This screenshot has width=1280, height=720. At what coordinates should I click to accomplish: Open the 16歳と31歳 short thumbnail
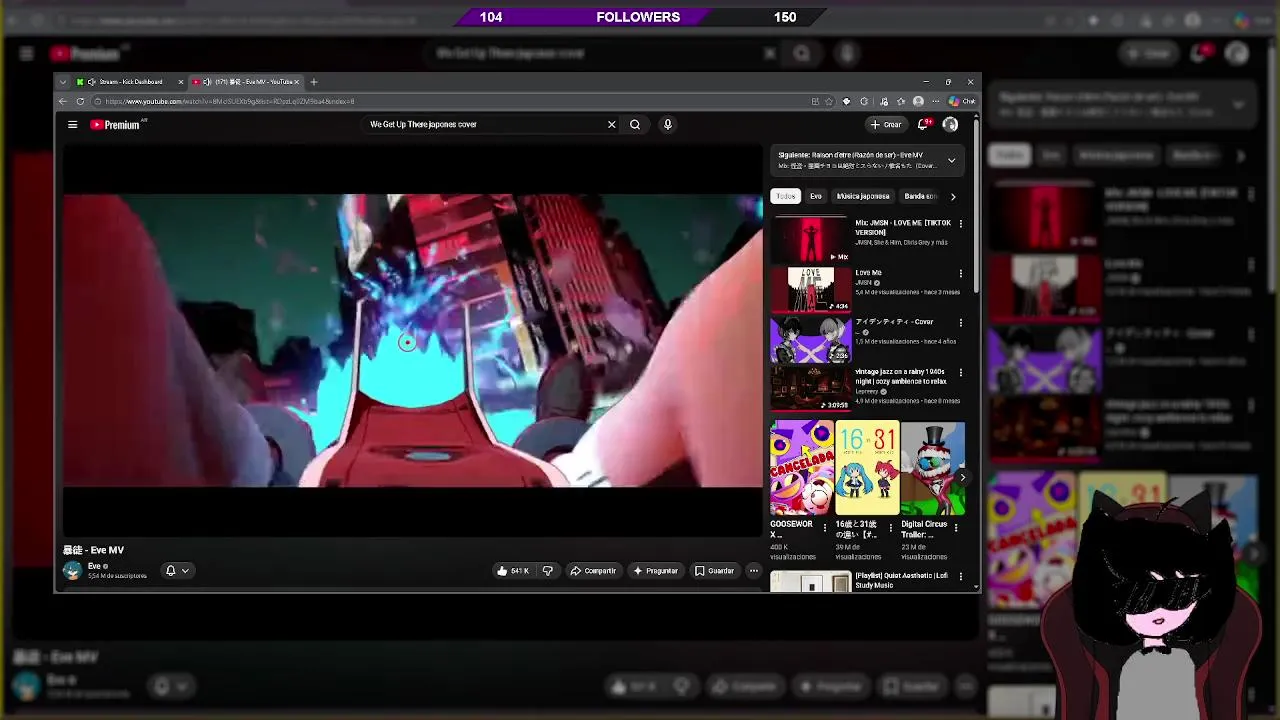coord(867,468)
